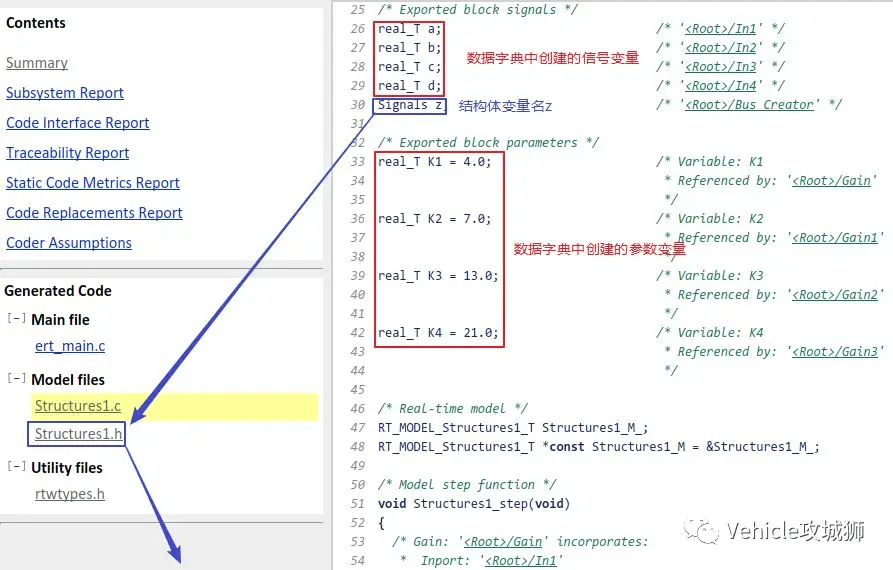893x570 pixels.
Task: Click the '/* Model step function */' comment
Action: pos(466,485)
